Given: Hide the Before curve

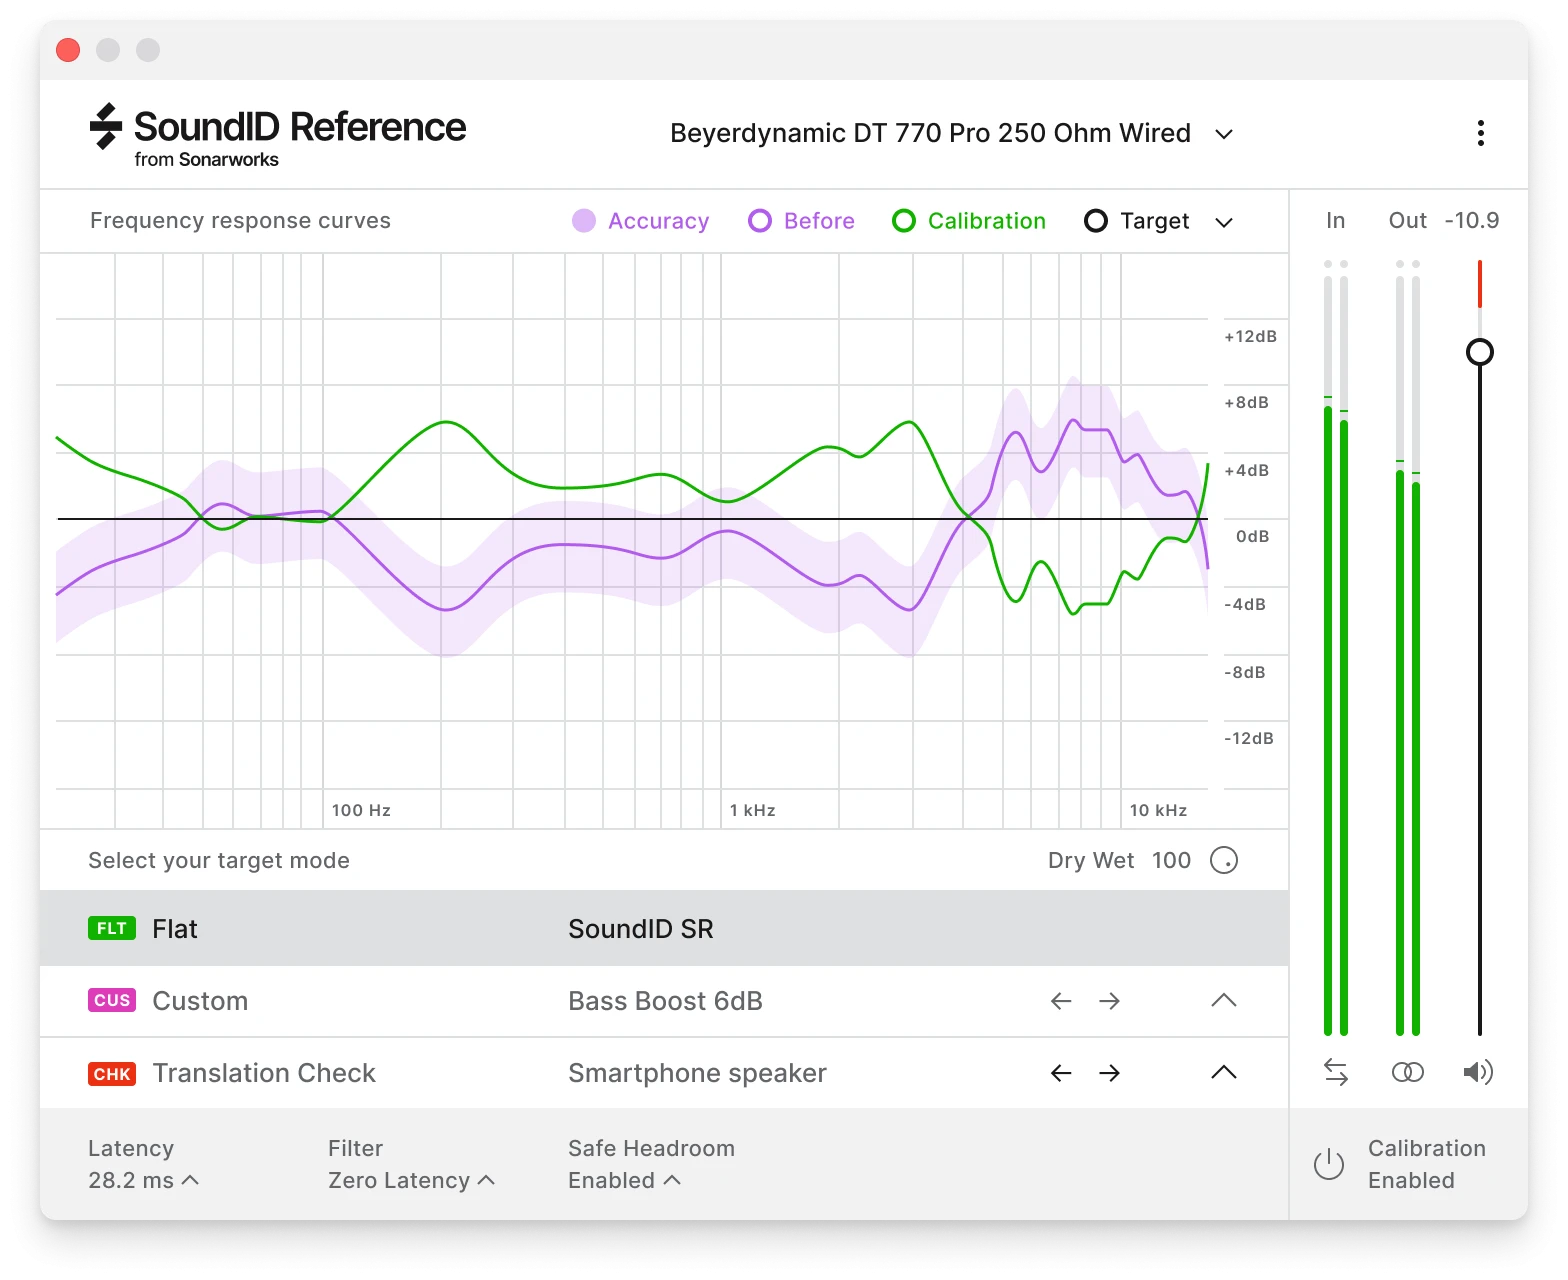Looking at the screenshot, I should 802,221.
